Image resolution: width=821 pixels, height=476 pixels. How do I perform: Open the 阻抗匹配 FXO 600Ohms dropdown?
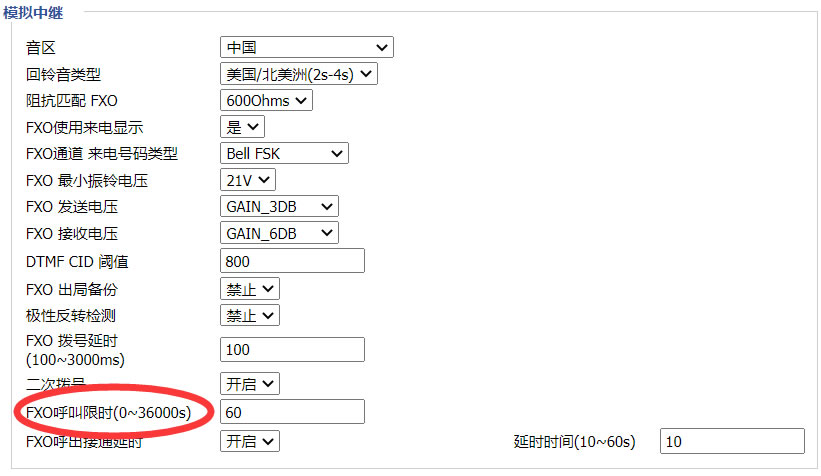point(266,100)
